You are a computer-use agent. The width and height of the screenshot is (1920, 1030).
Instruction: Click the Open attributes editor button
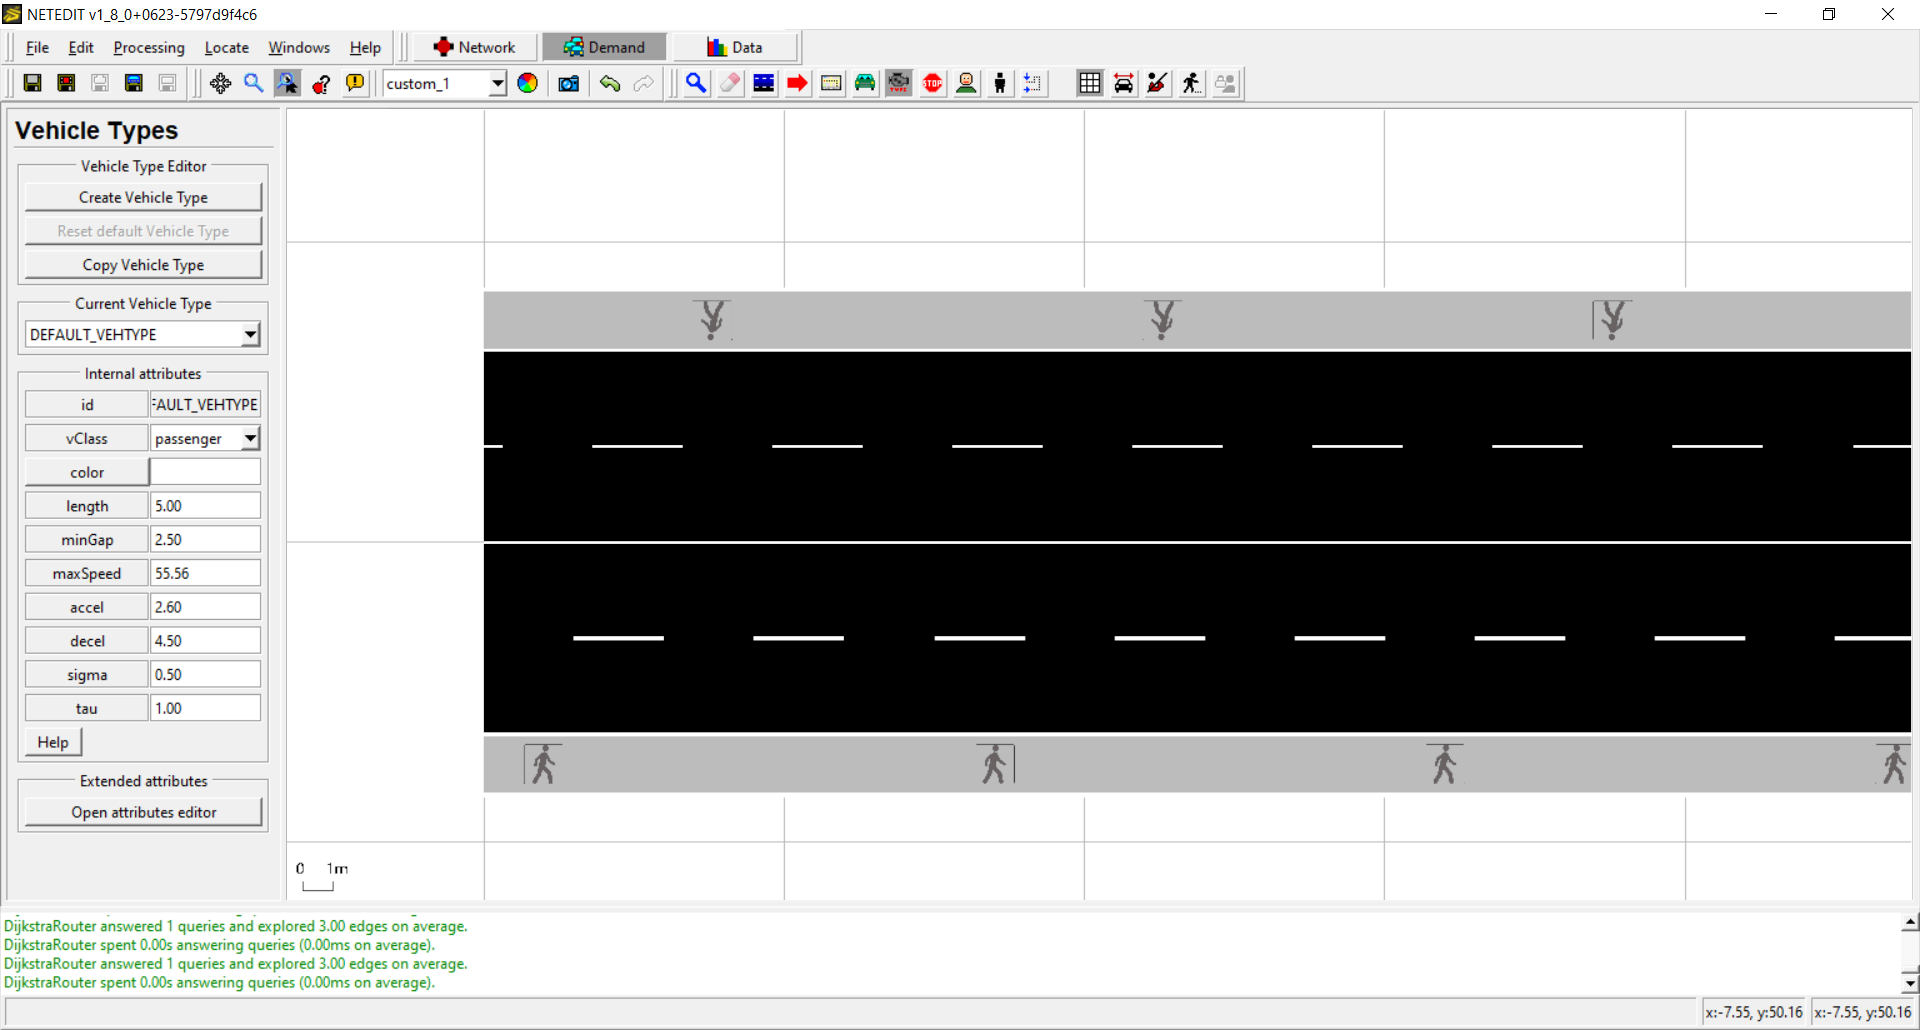(143, 813)
